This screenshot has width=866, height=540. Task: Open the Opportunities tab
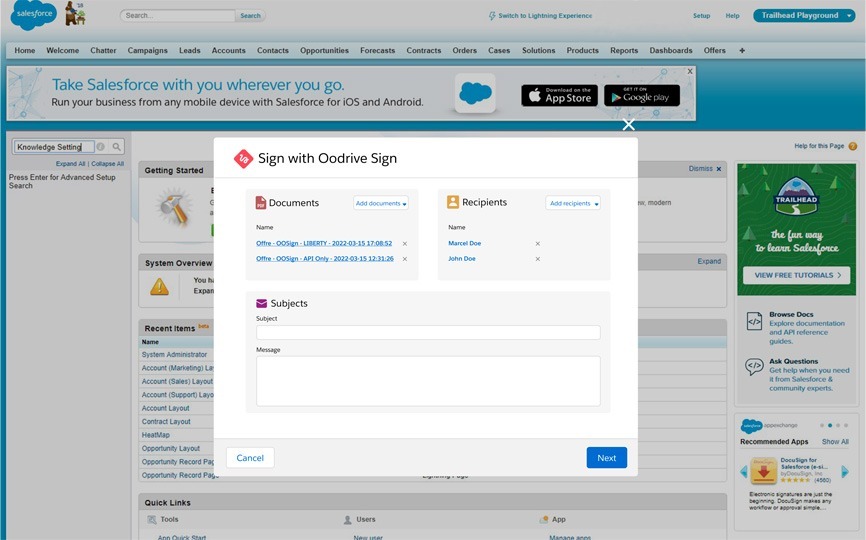[x=324, y=50]
